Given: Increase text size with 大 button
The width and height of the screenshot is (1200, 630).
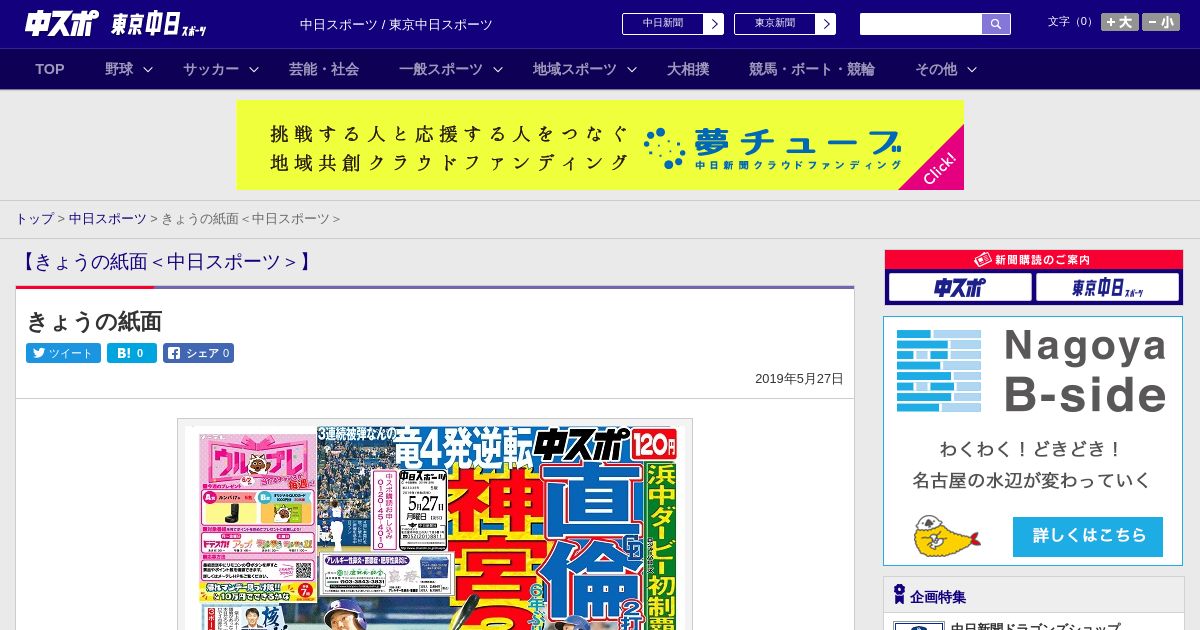Looking at the screenshot, I should (1120, 22).
